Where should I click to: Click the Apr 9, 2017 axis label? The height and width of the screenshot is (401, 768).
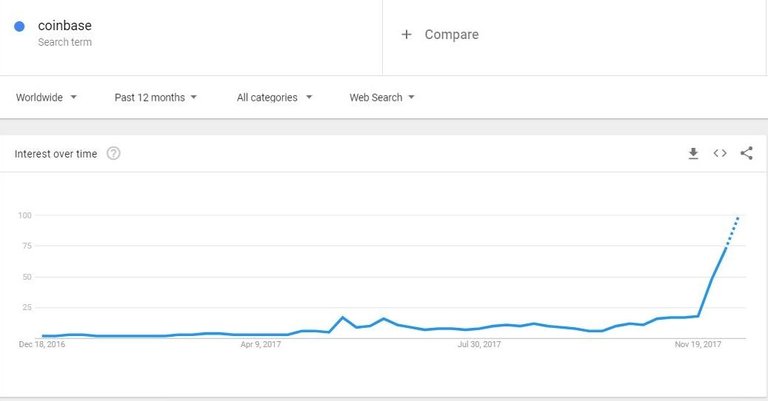click(261, 344)
